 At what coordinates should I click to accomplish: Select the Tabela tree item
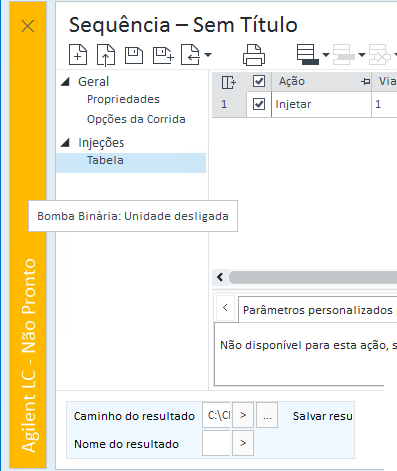click(131, 163)
